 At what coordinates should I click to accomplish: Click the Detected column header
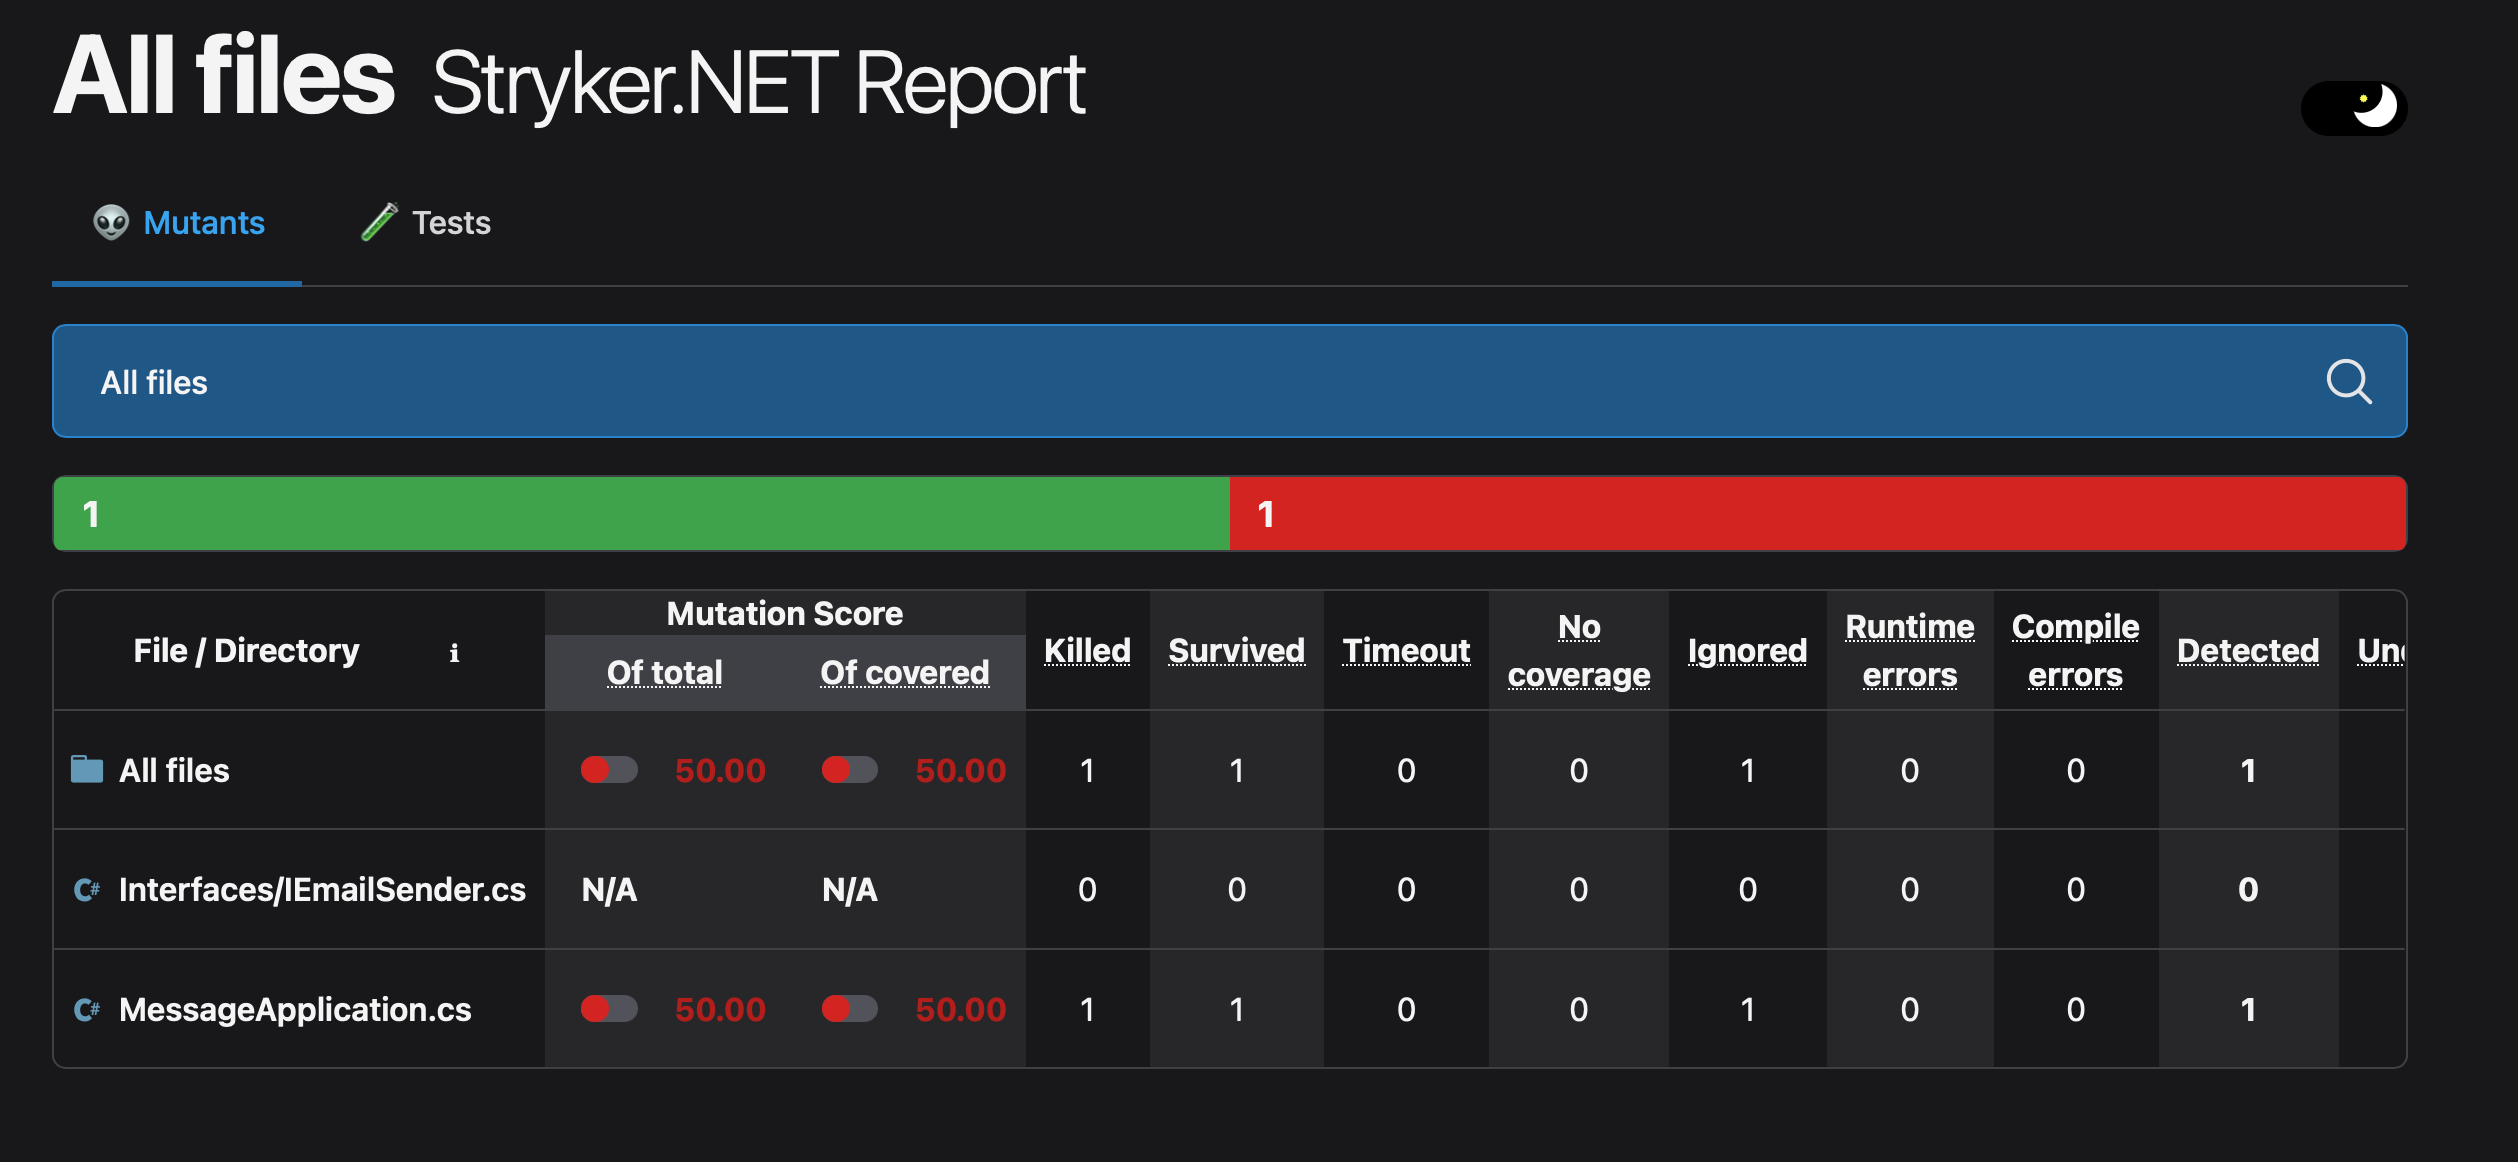(x=2247, y=651)
